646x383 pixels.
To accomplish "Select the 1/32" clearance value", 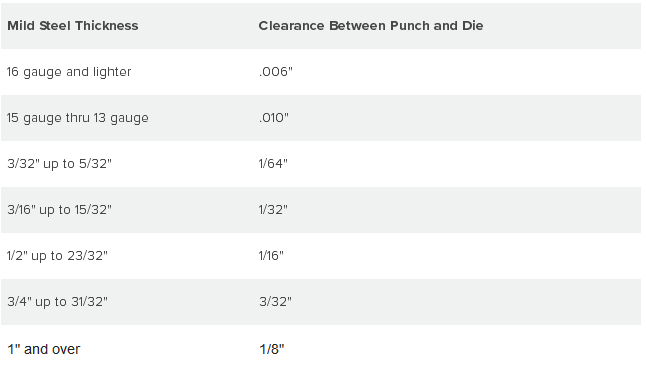I will point(273,210).
